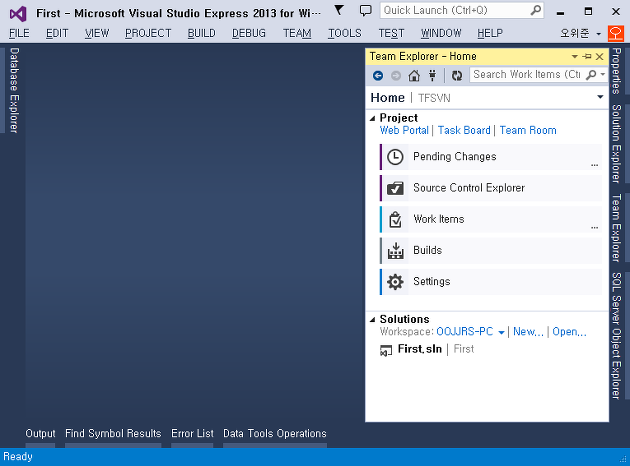The image size is (630, 466).
Task: Open the TEST menu
Action: pyautogui.click(x=391, y=33)
